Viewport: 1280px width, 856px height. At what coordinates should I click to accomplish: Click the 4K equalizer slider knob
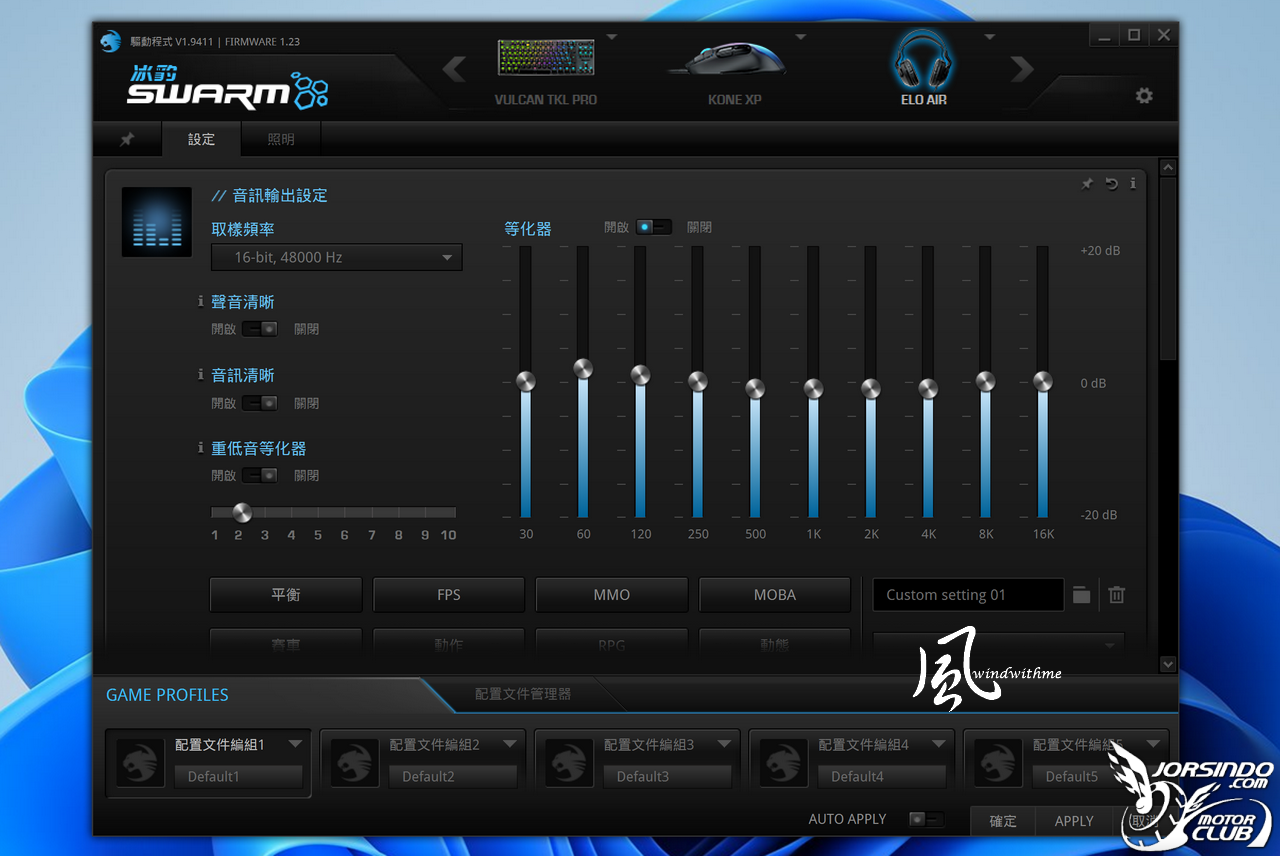tap(928, 388)
